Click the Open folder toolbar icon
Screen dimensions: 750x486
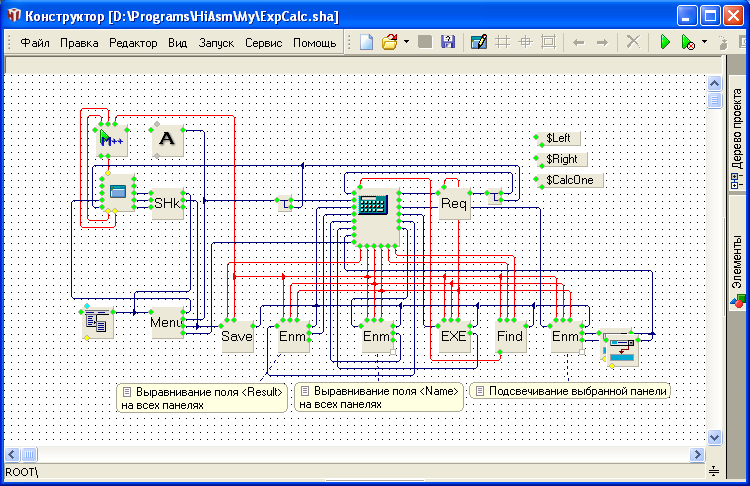(x=390, y=42)
